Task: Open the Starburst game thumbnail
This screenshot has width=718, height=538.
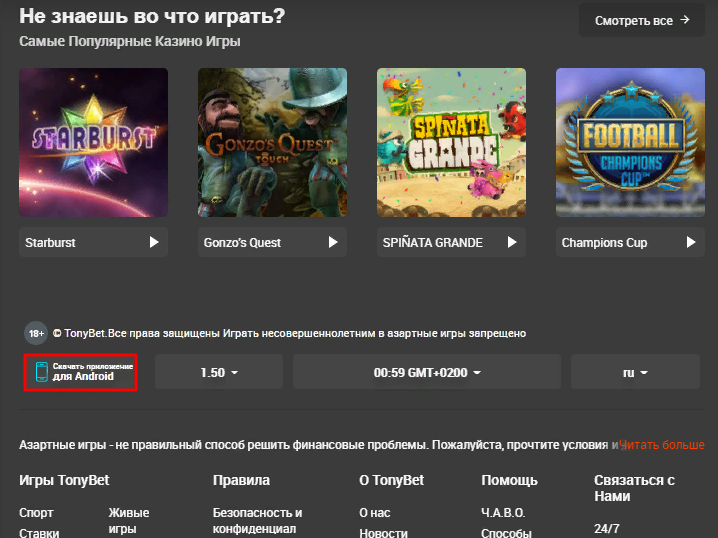Action: [93, 142]
